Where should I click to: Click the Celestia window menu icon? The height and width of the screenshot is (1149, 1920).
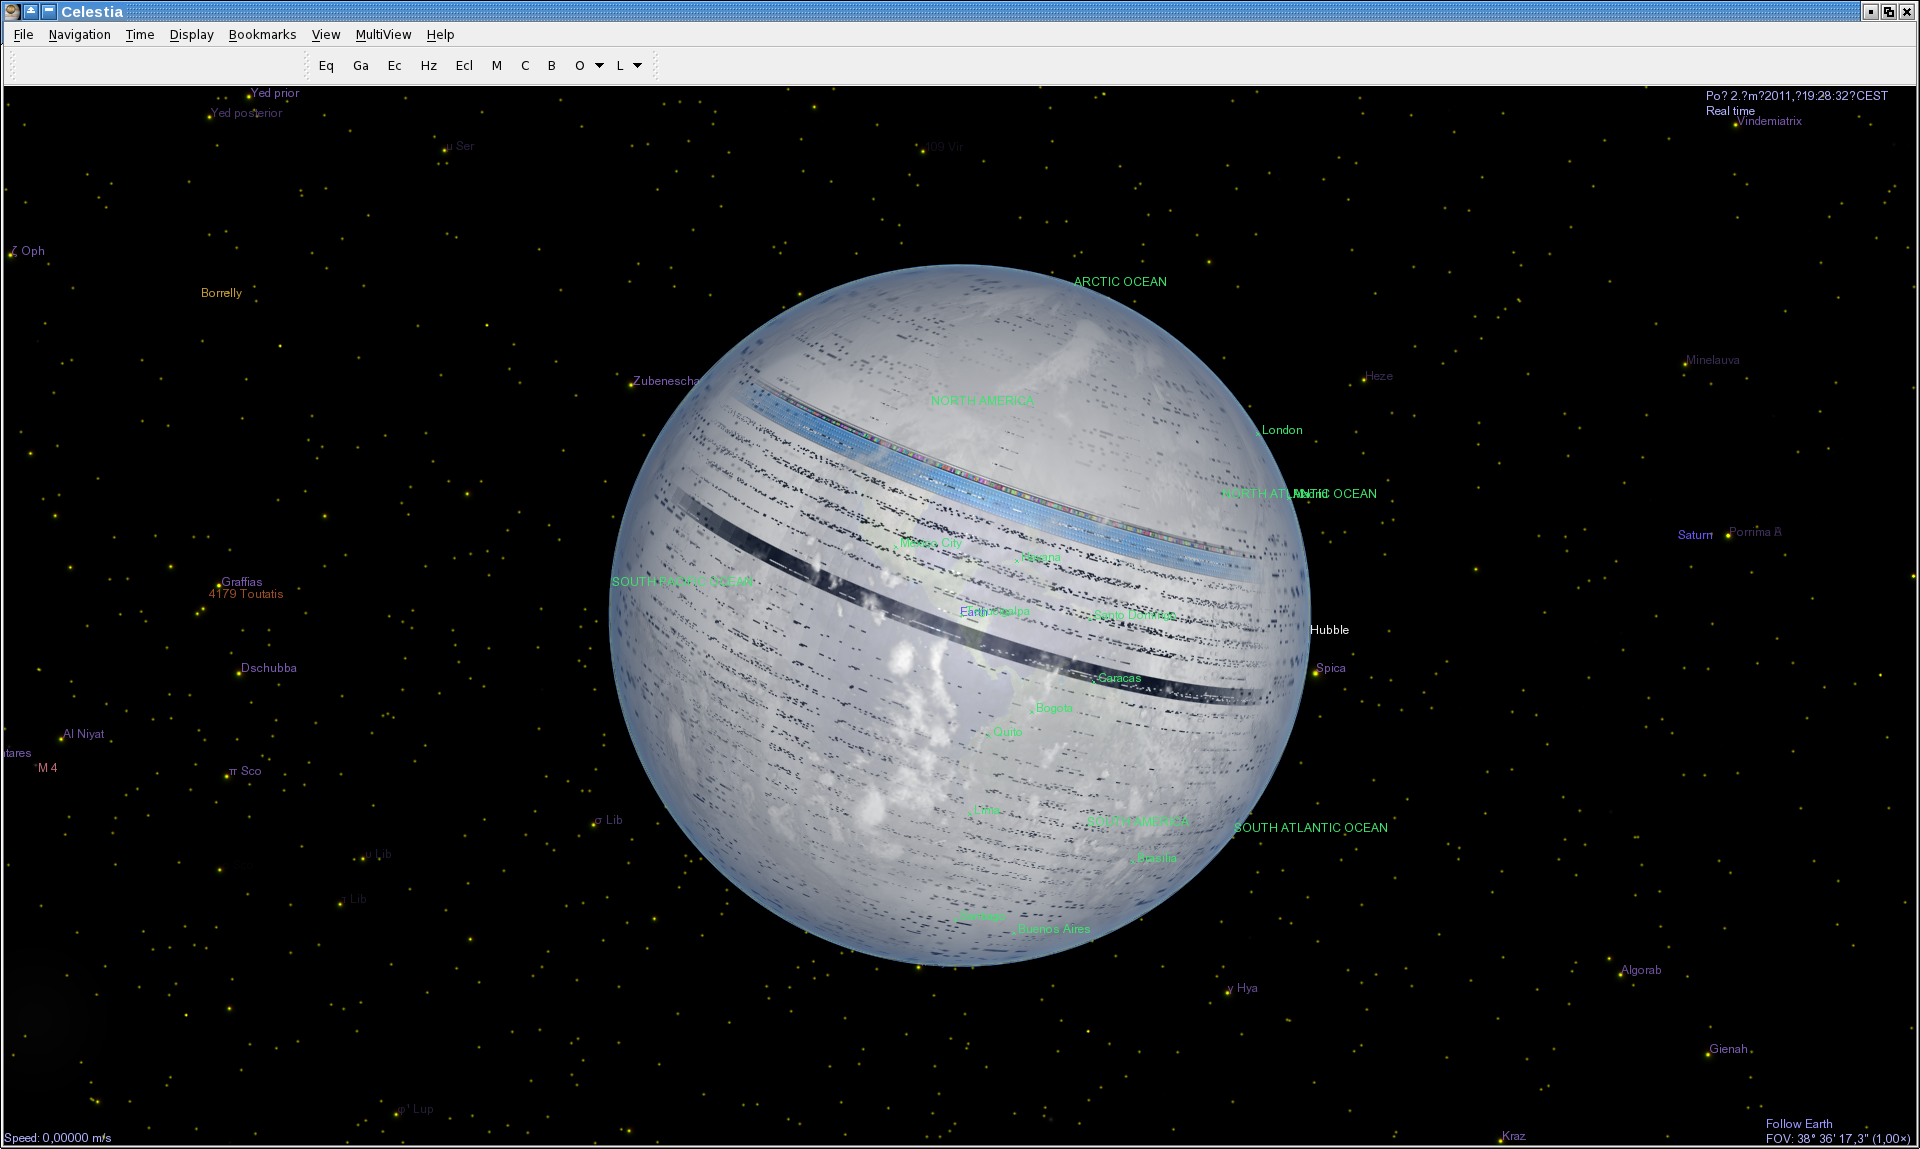tap(12, 11)
